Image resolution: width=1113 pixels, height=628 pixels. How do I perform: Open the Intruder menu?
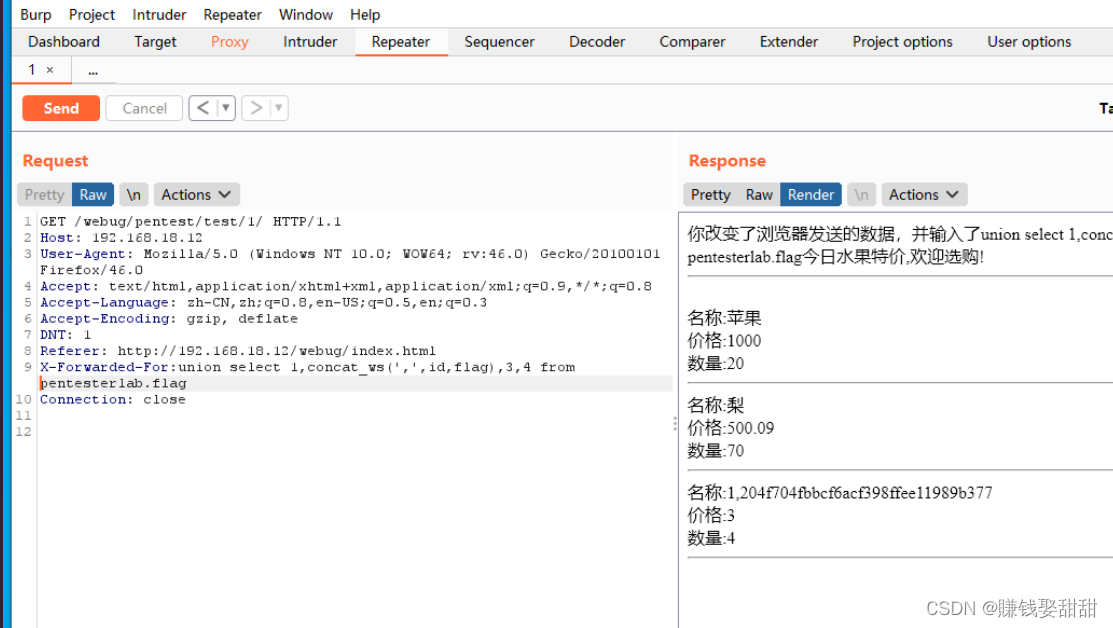point(159,14)
